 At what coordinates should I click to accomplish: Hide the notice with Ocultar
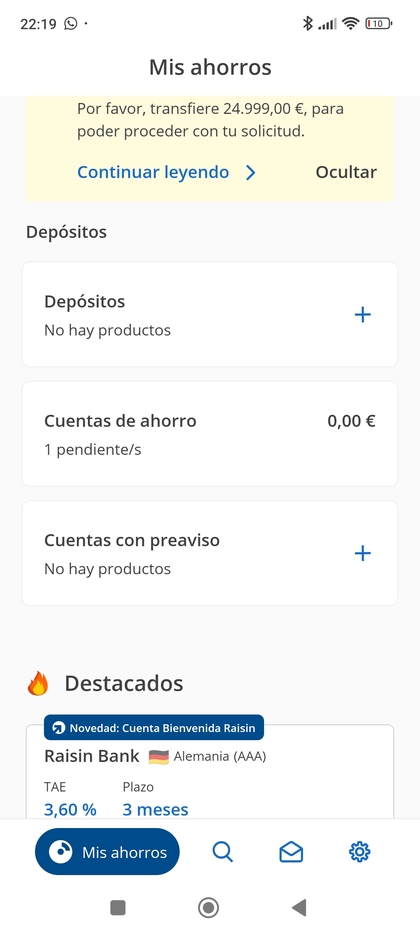click(x=346, y=172)
